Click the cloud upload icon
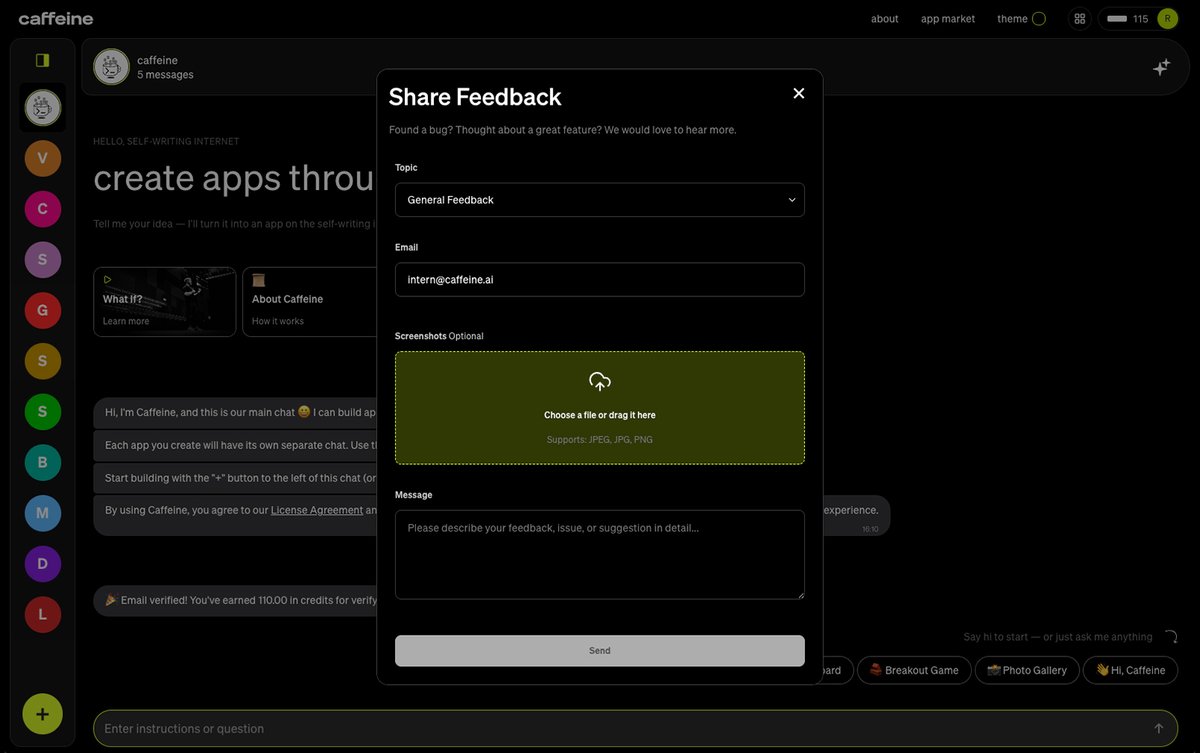Viewport: 1200px width, 753px height. 600,381
